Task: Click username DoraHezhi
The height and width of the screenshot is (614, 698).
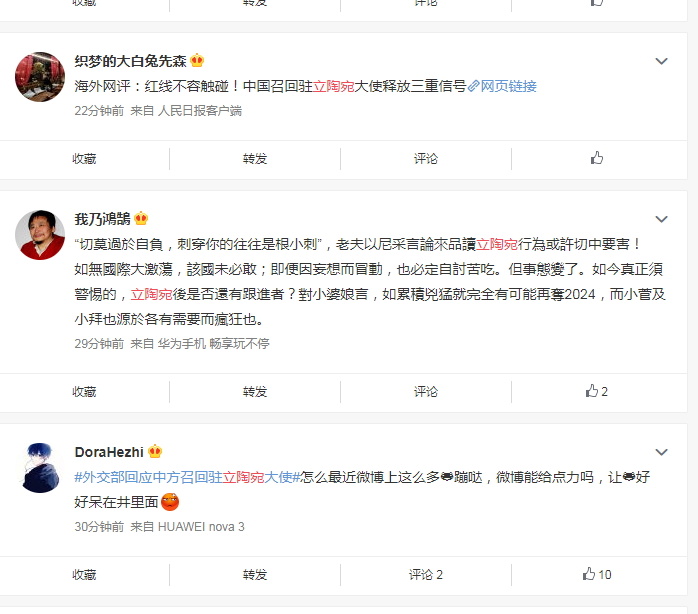Action: click(x=109, y=452)
